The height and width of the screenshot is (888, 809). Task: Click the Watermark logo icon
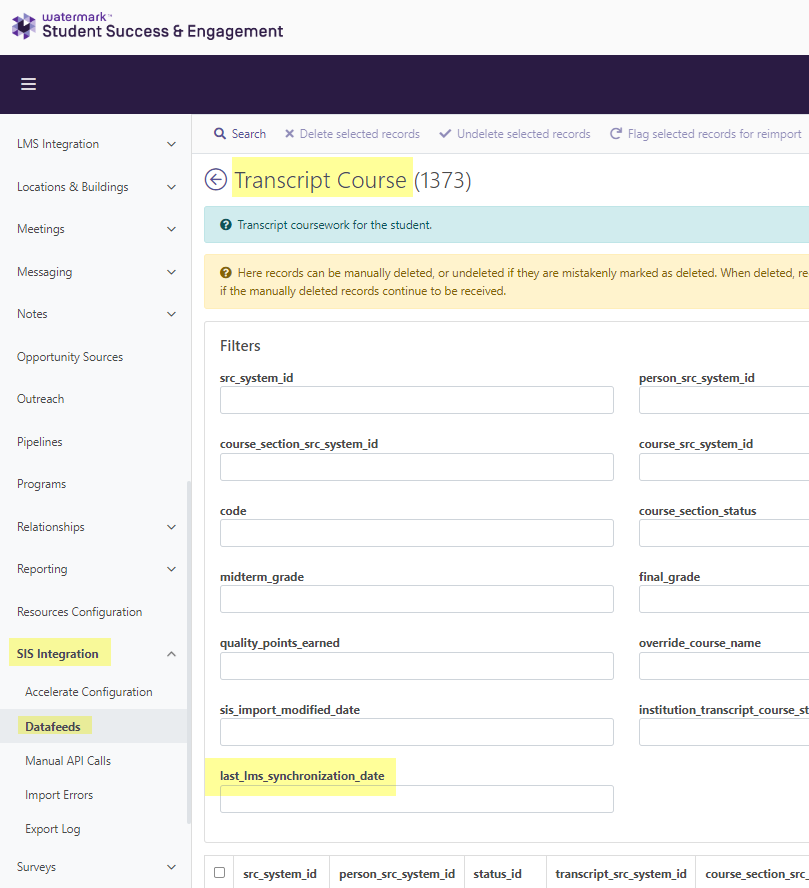[23, 26]
